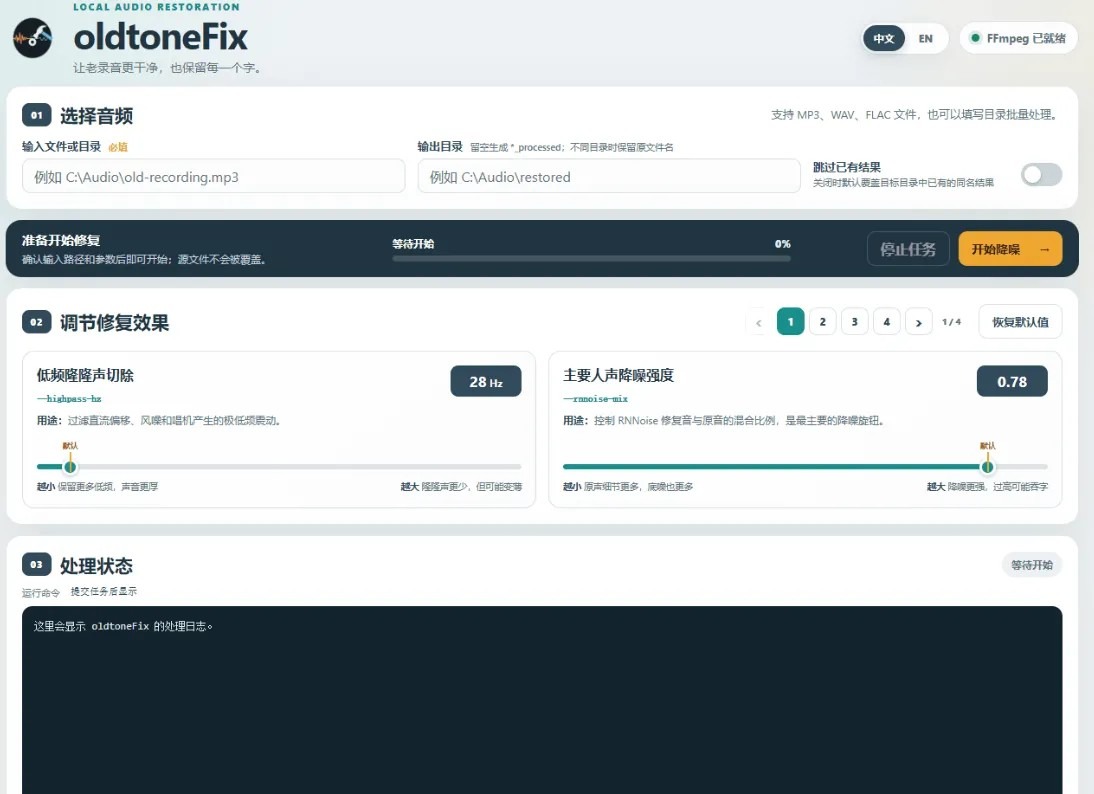
Task: Click the 准备开始修复 status title
Action: [61, 241]
